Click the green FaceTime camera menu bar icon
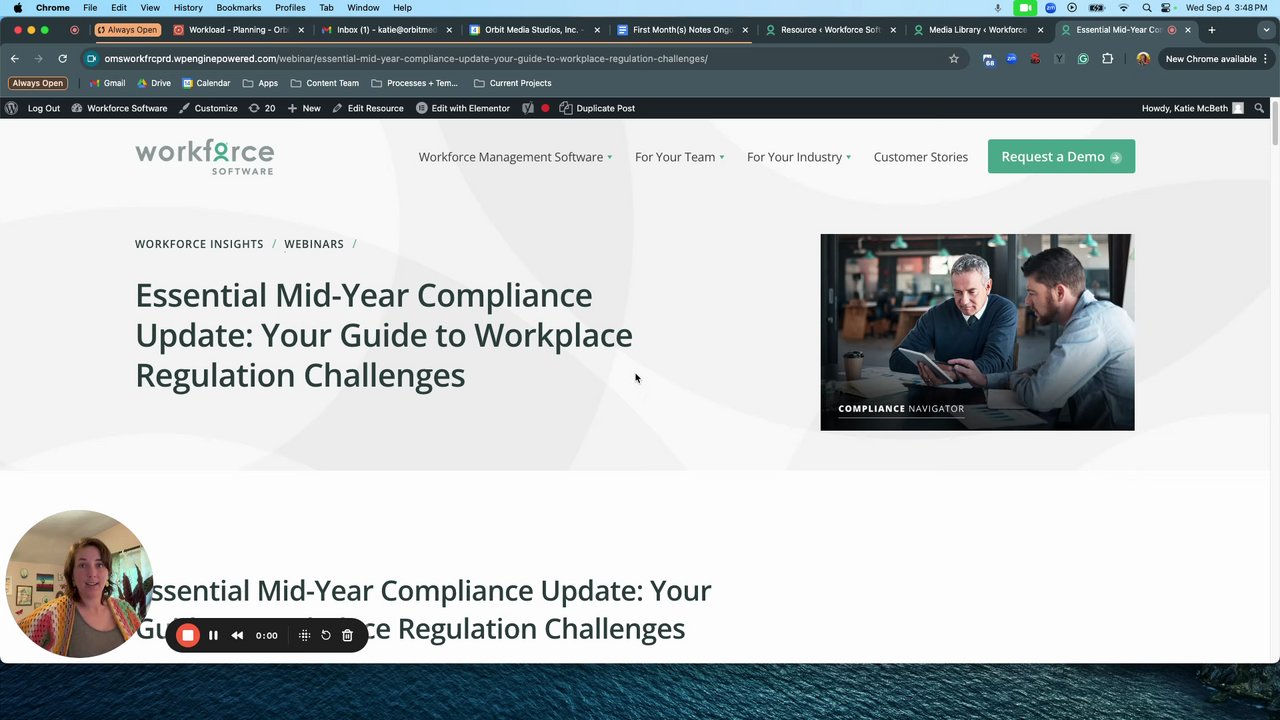This screenshot has width=1280, height=720. point(1025,8)
